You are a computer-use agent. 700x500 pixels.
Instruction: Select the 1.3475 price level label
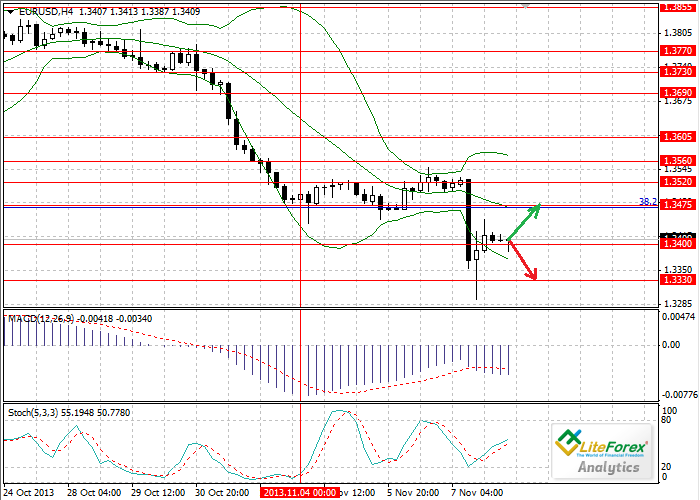(x=677, y=205)
